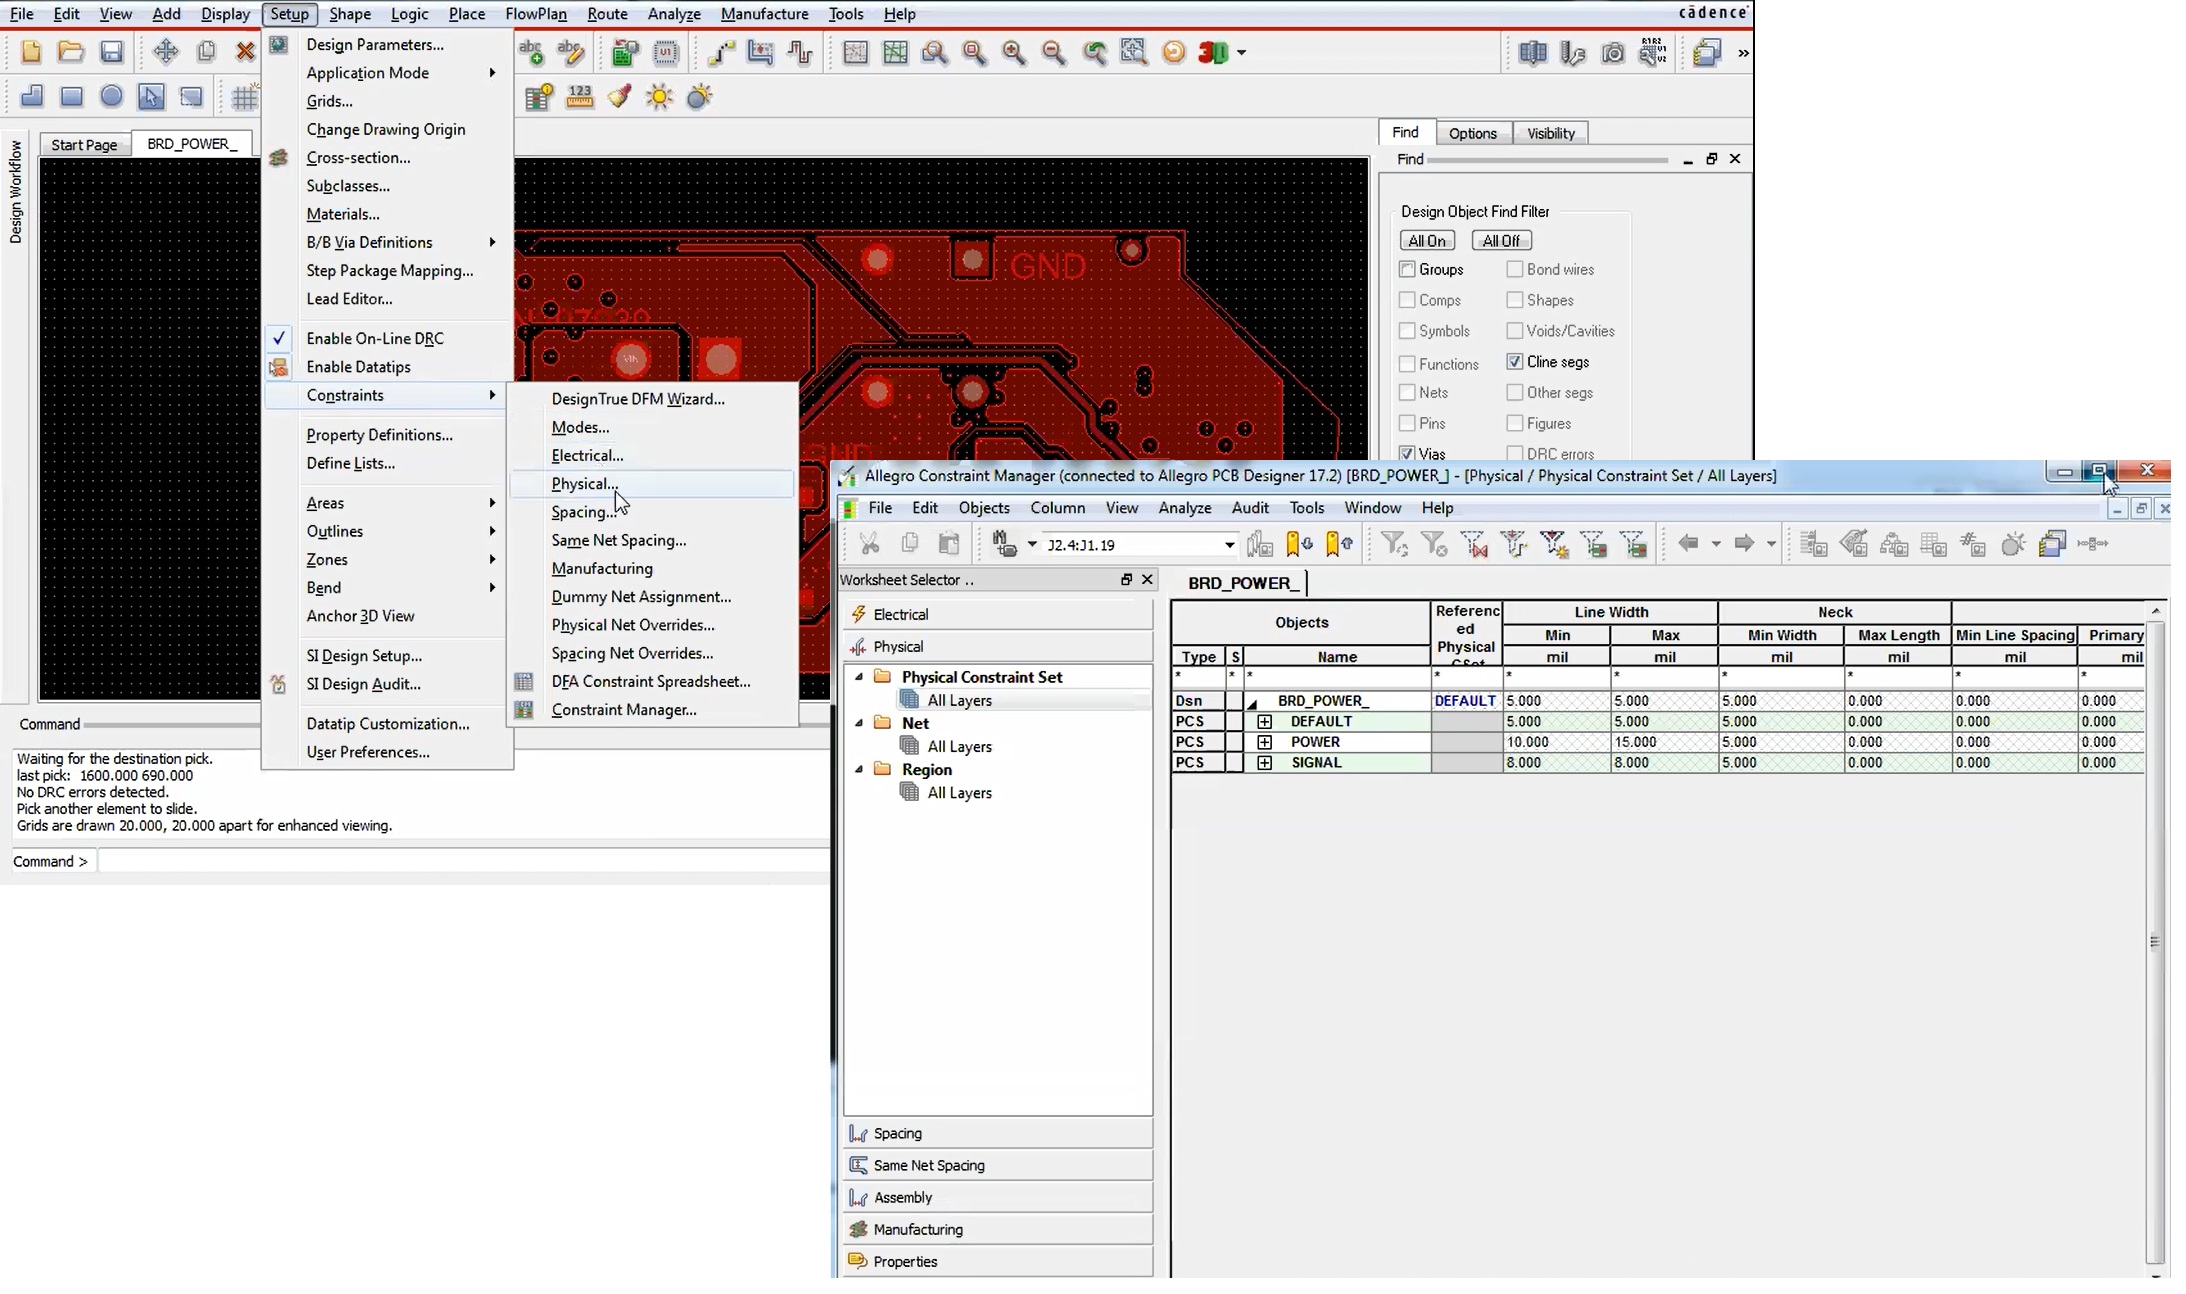Click the Zoom Out magnifier icon

[1053, 52]
